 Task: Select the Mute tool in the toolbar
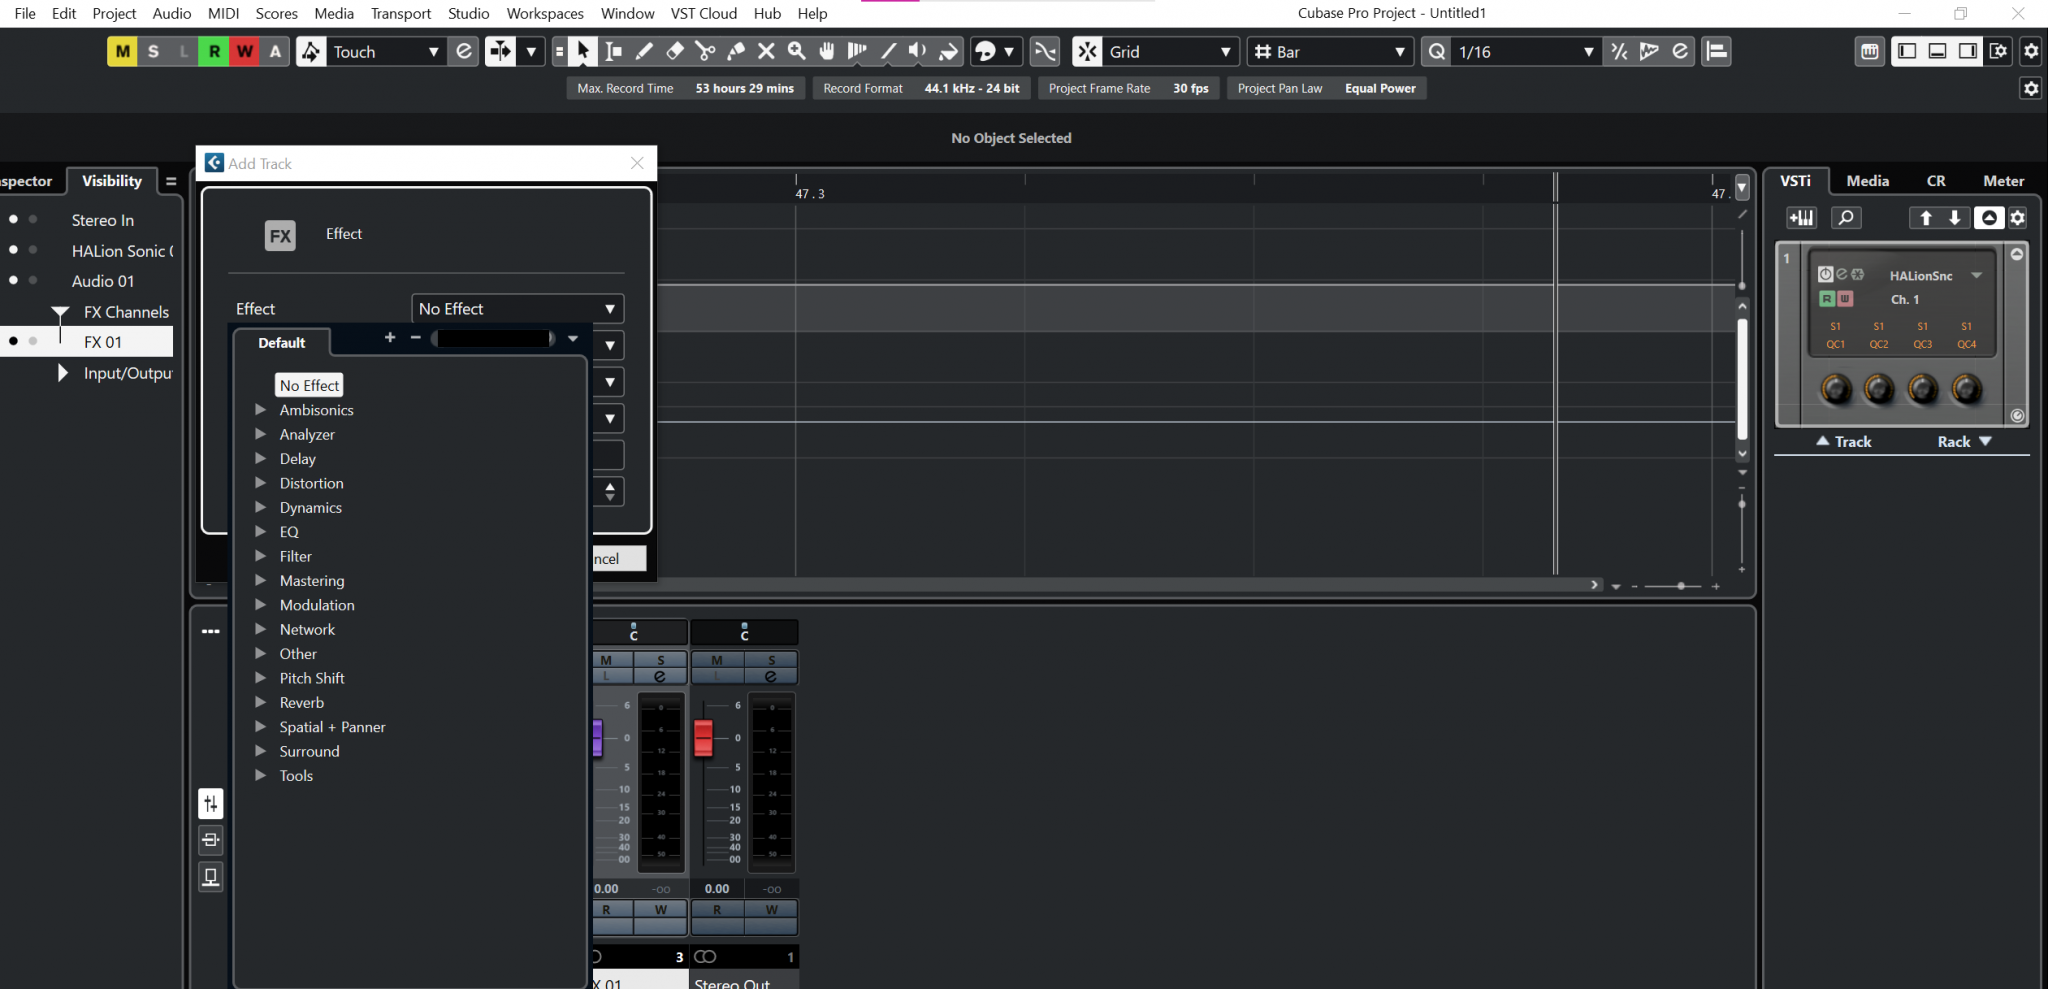tap(768, 51)
